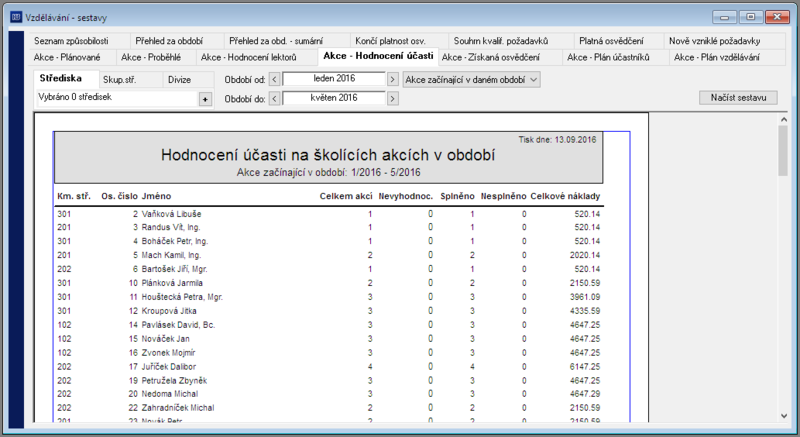
Task: Select the row for Juříček Dalibor
Action: click(x=329, y=367)
